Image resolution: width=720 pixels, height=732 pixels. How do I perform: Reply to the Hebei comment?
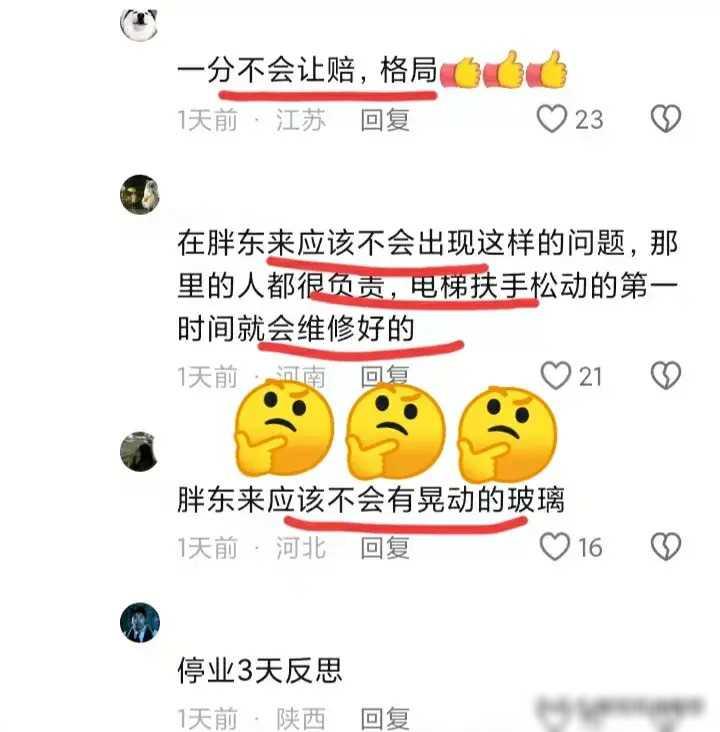tap(385, 548)
